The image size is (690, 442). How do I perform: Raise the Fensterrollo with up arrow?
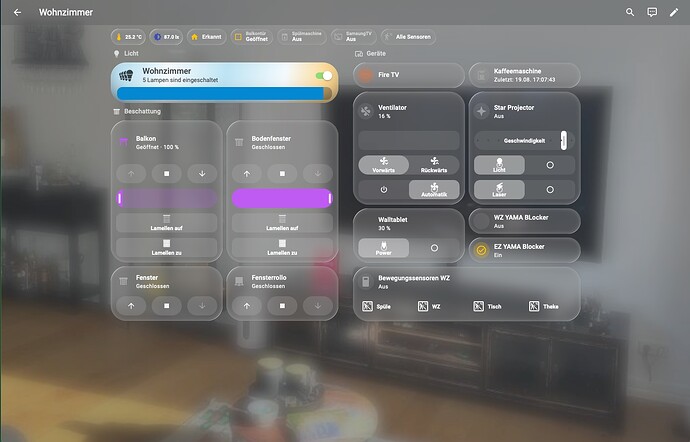(x=247, y=306)
